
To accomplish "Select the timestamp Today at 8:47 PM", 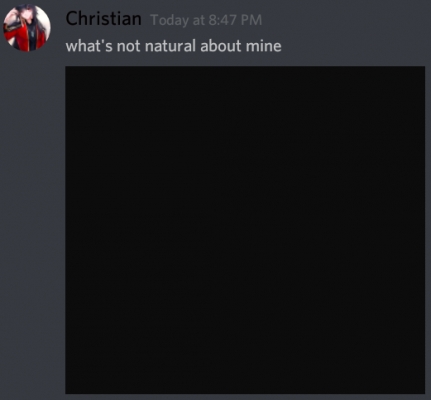I will click(x=206, y=20).
